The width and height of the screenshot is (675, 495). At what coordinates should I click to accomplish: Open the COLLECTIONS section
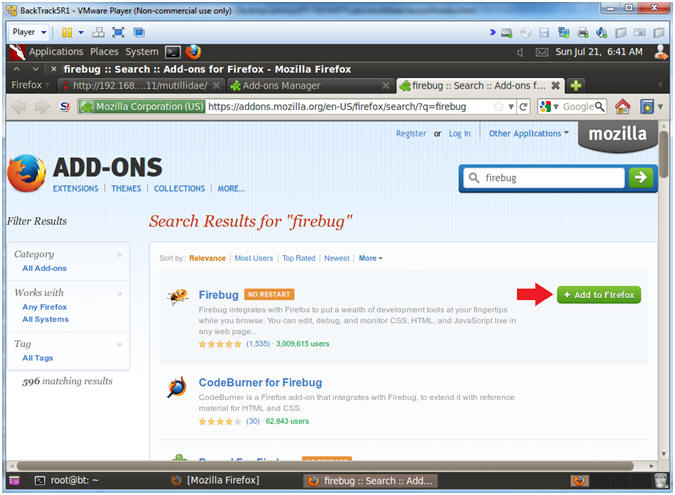click(x=180, y=189)
